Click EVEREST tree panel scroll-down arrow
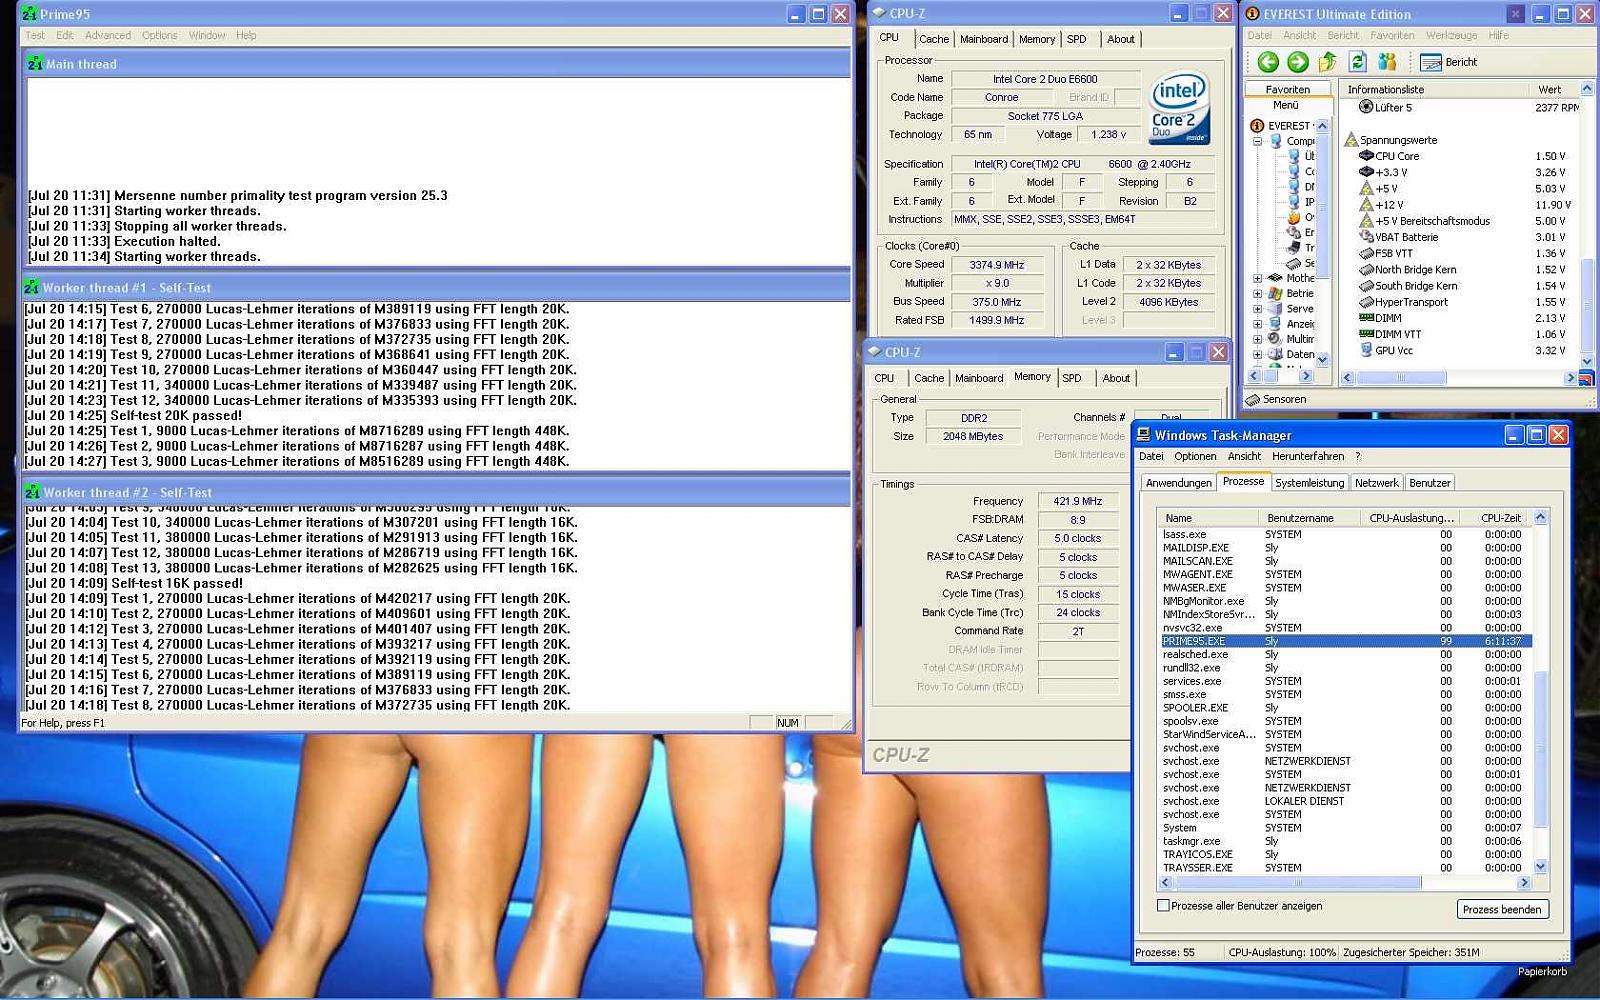Image resolution: width=1600 pixels, height=1000 pixels. click(x=1322, y=359)
